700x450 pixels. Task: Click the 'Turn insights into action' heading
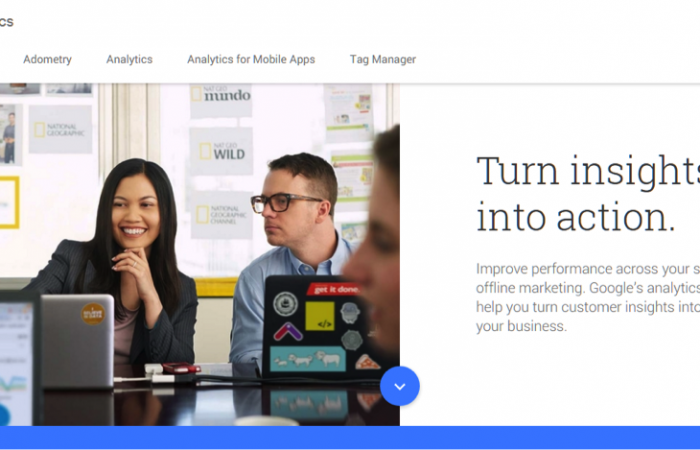click(x=588, y=194)
